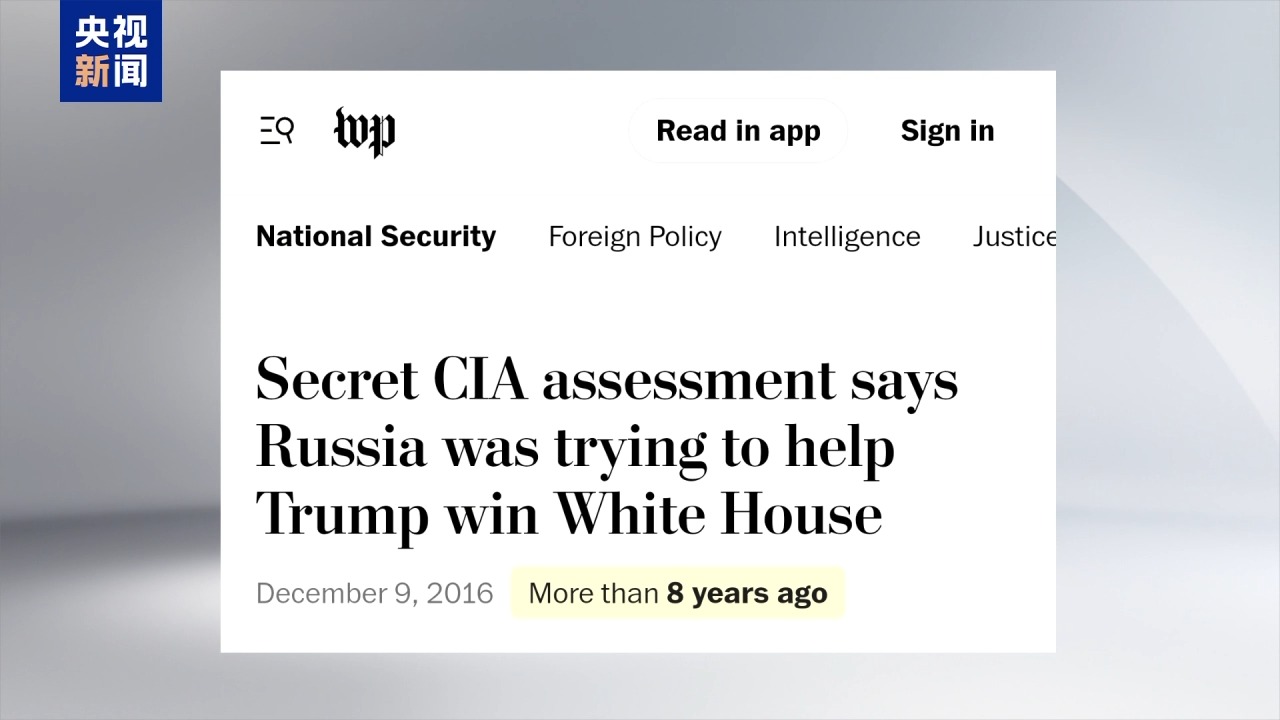Screen dimensions: 1280x720
Task: Expand the site navigation via hamburger-search icon
Action: tap(276, 131)
